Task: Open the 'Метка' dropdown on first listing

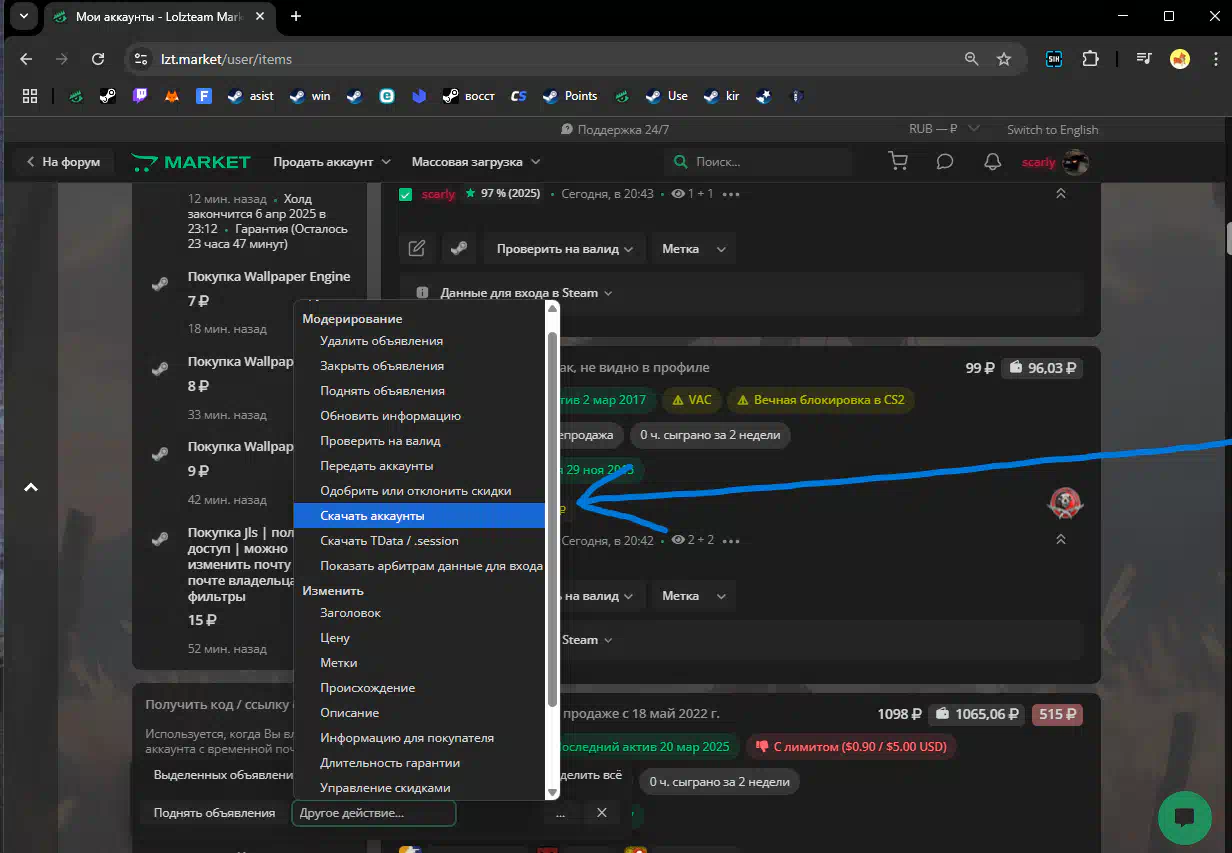Action: [x=693, y=249]
